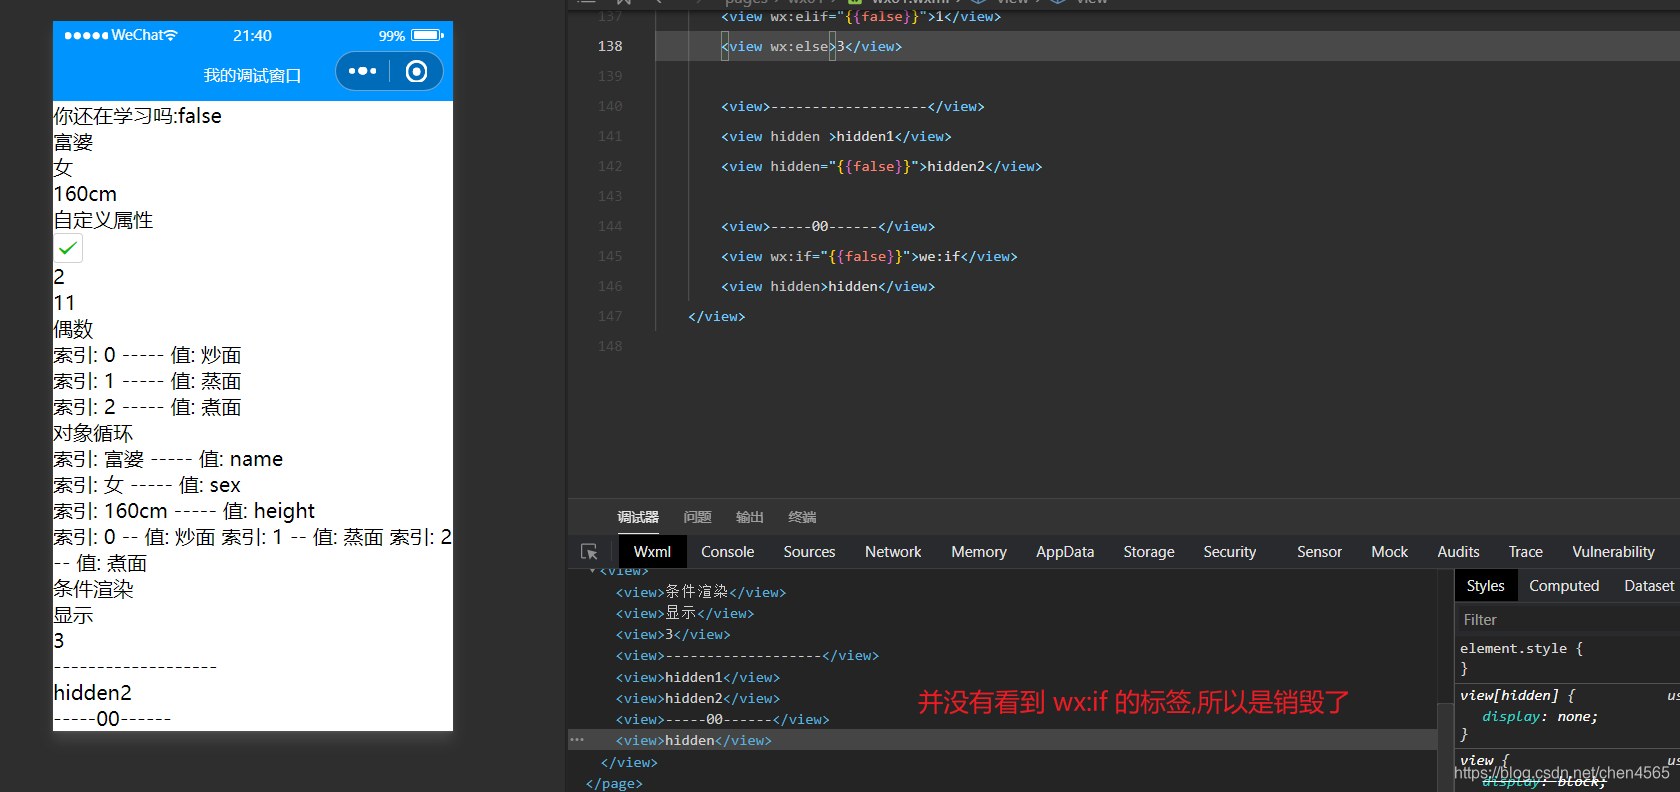The width and height of the screenshot is (1680, 792).
Task: Click line number 138 in editor gutter
Action: pos(610,46)
